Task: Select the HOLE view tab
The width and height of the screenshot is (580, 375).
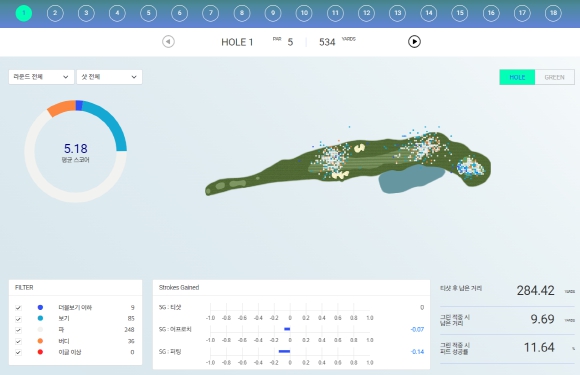Action: 517,77
